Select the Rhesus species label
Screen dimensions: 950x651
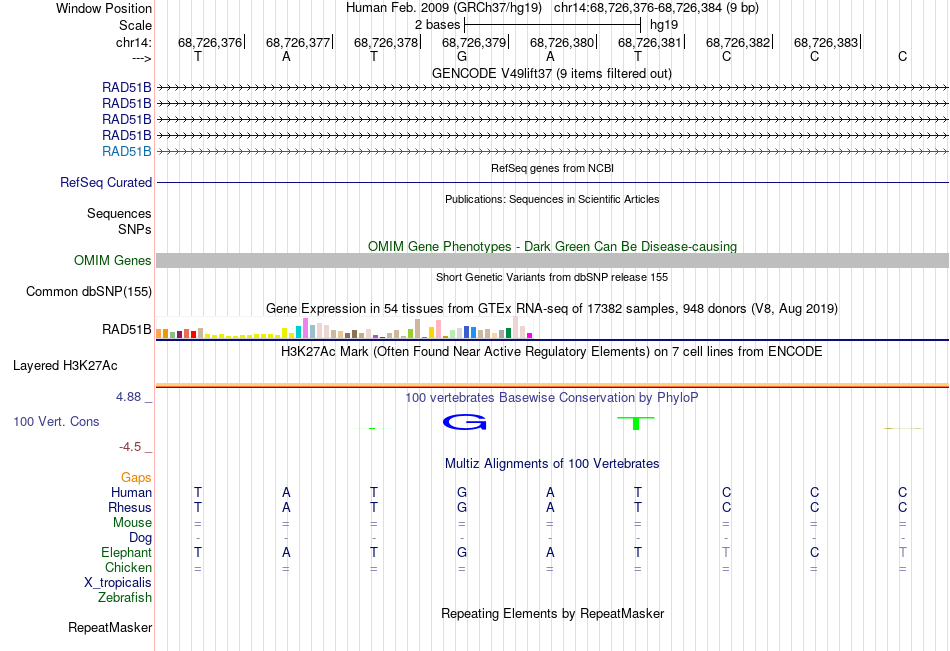click(130, 507)
